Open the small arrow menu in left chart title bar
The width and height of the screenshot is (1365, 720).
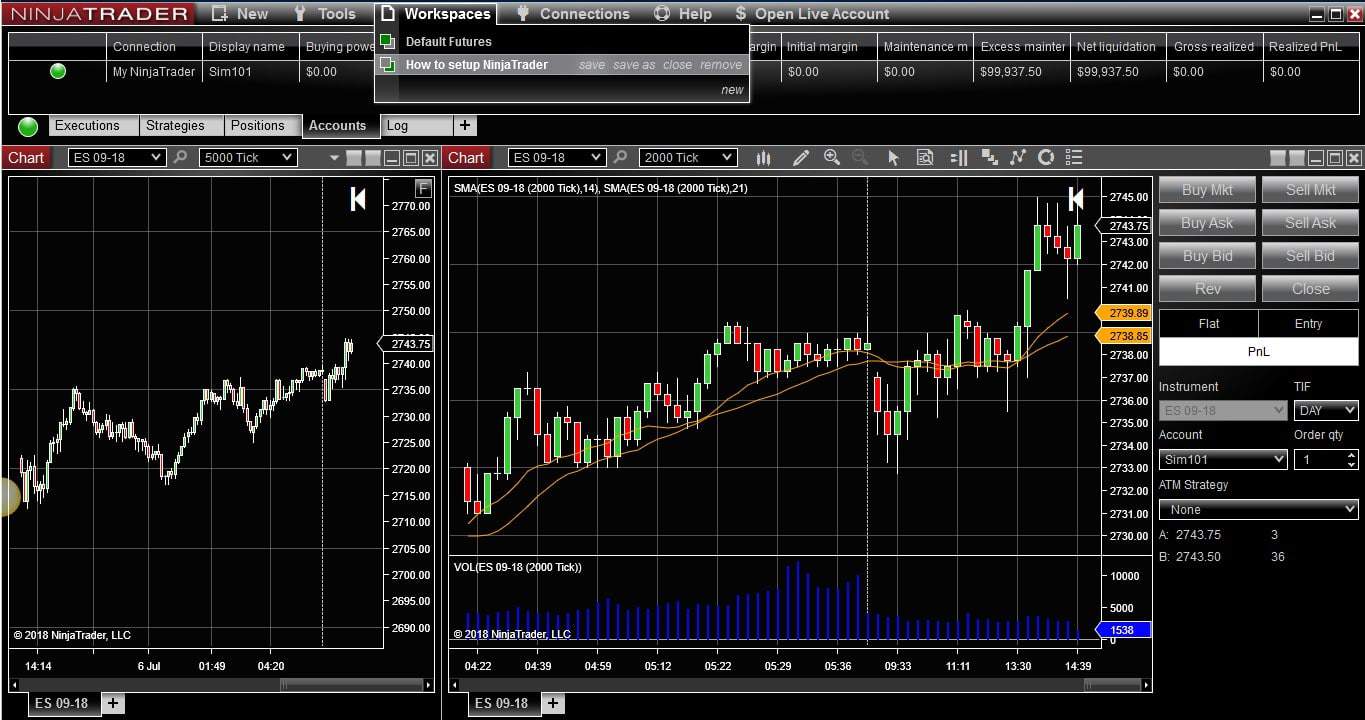(334, 158)
